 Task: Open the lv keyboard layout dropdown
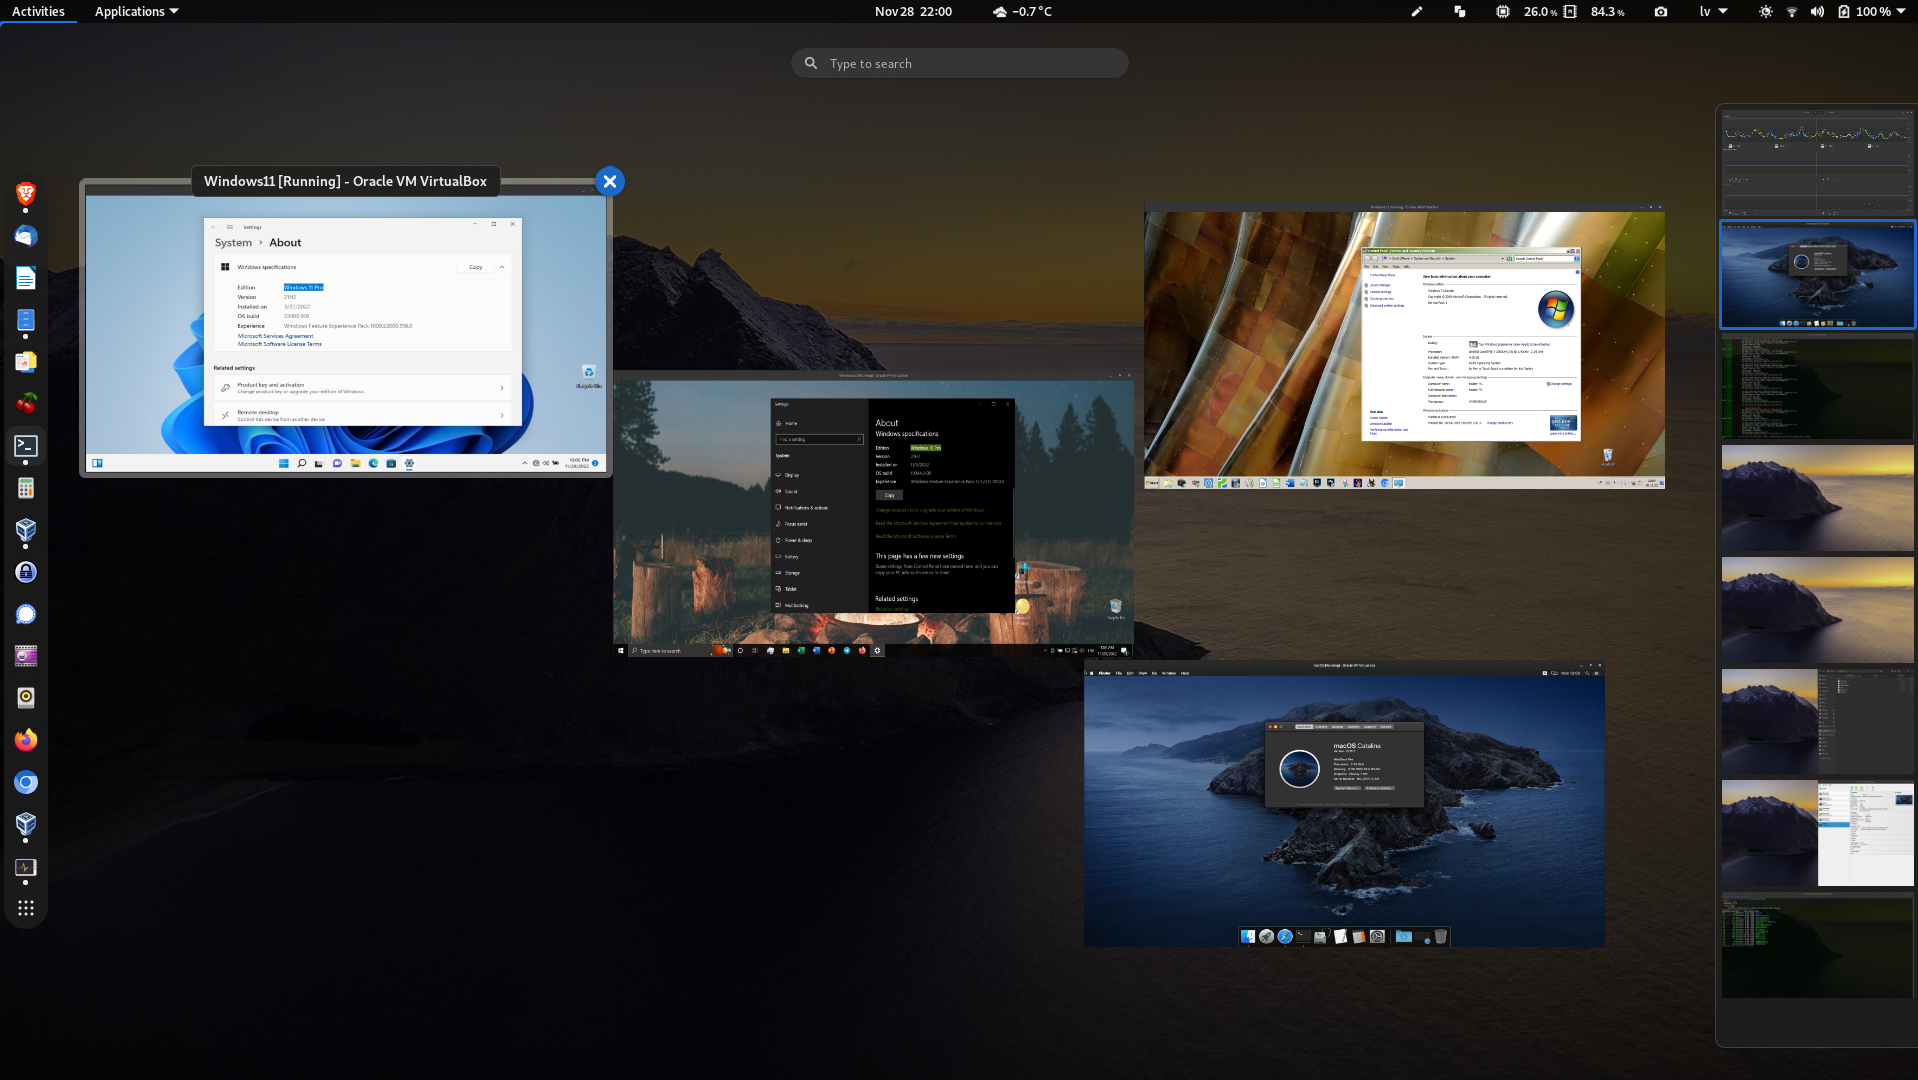coord(1712,12)
